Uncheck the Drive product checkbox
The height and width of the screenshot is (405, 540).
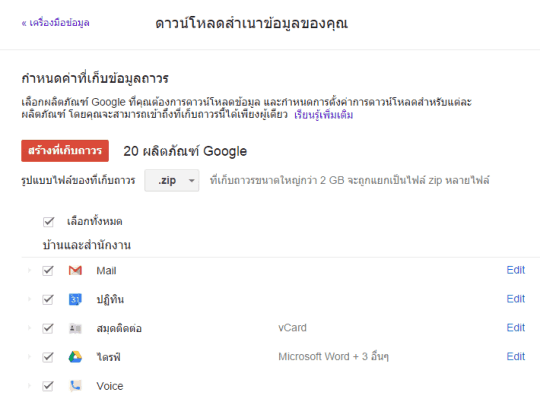(48, 357)
